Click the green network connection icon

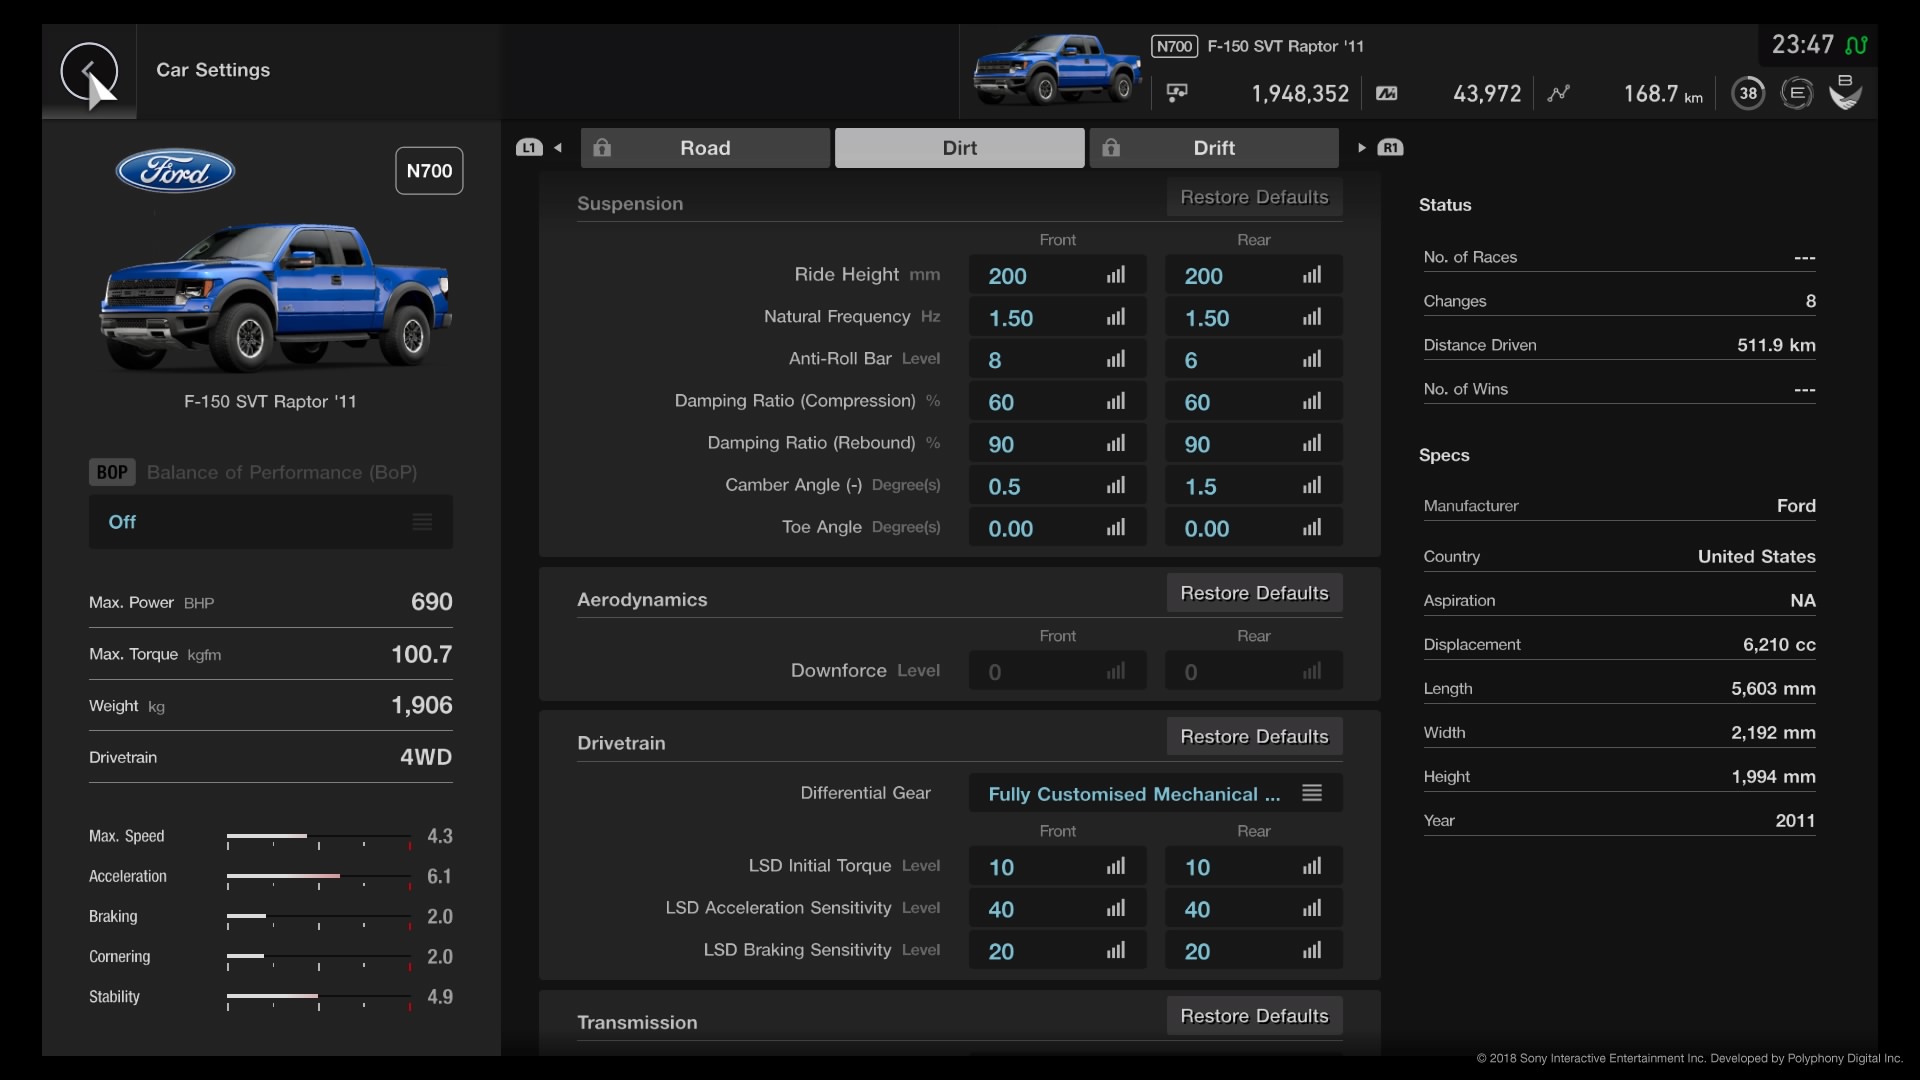[1856, 45]
